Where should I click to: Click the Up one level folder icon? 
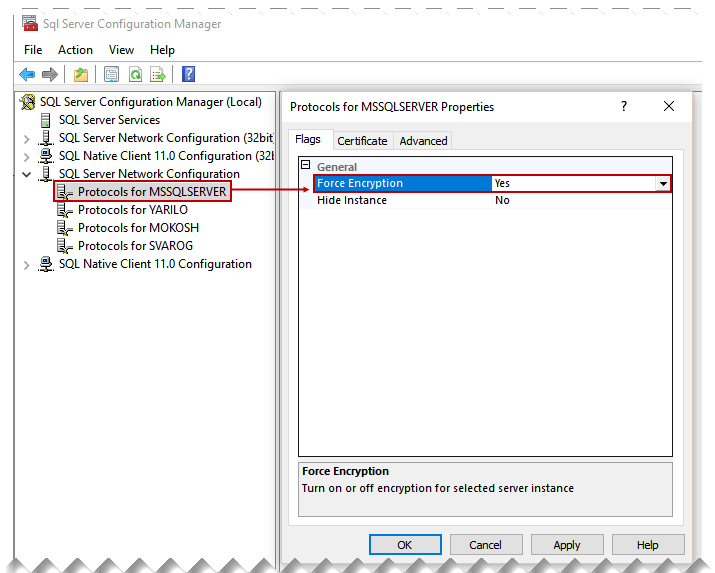tap(81, 74)
